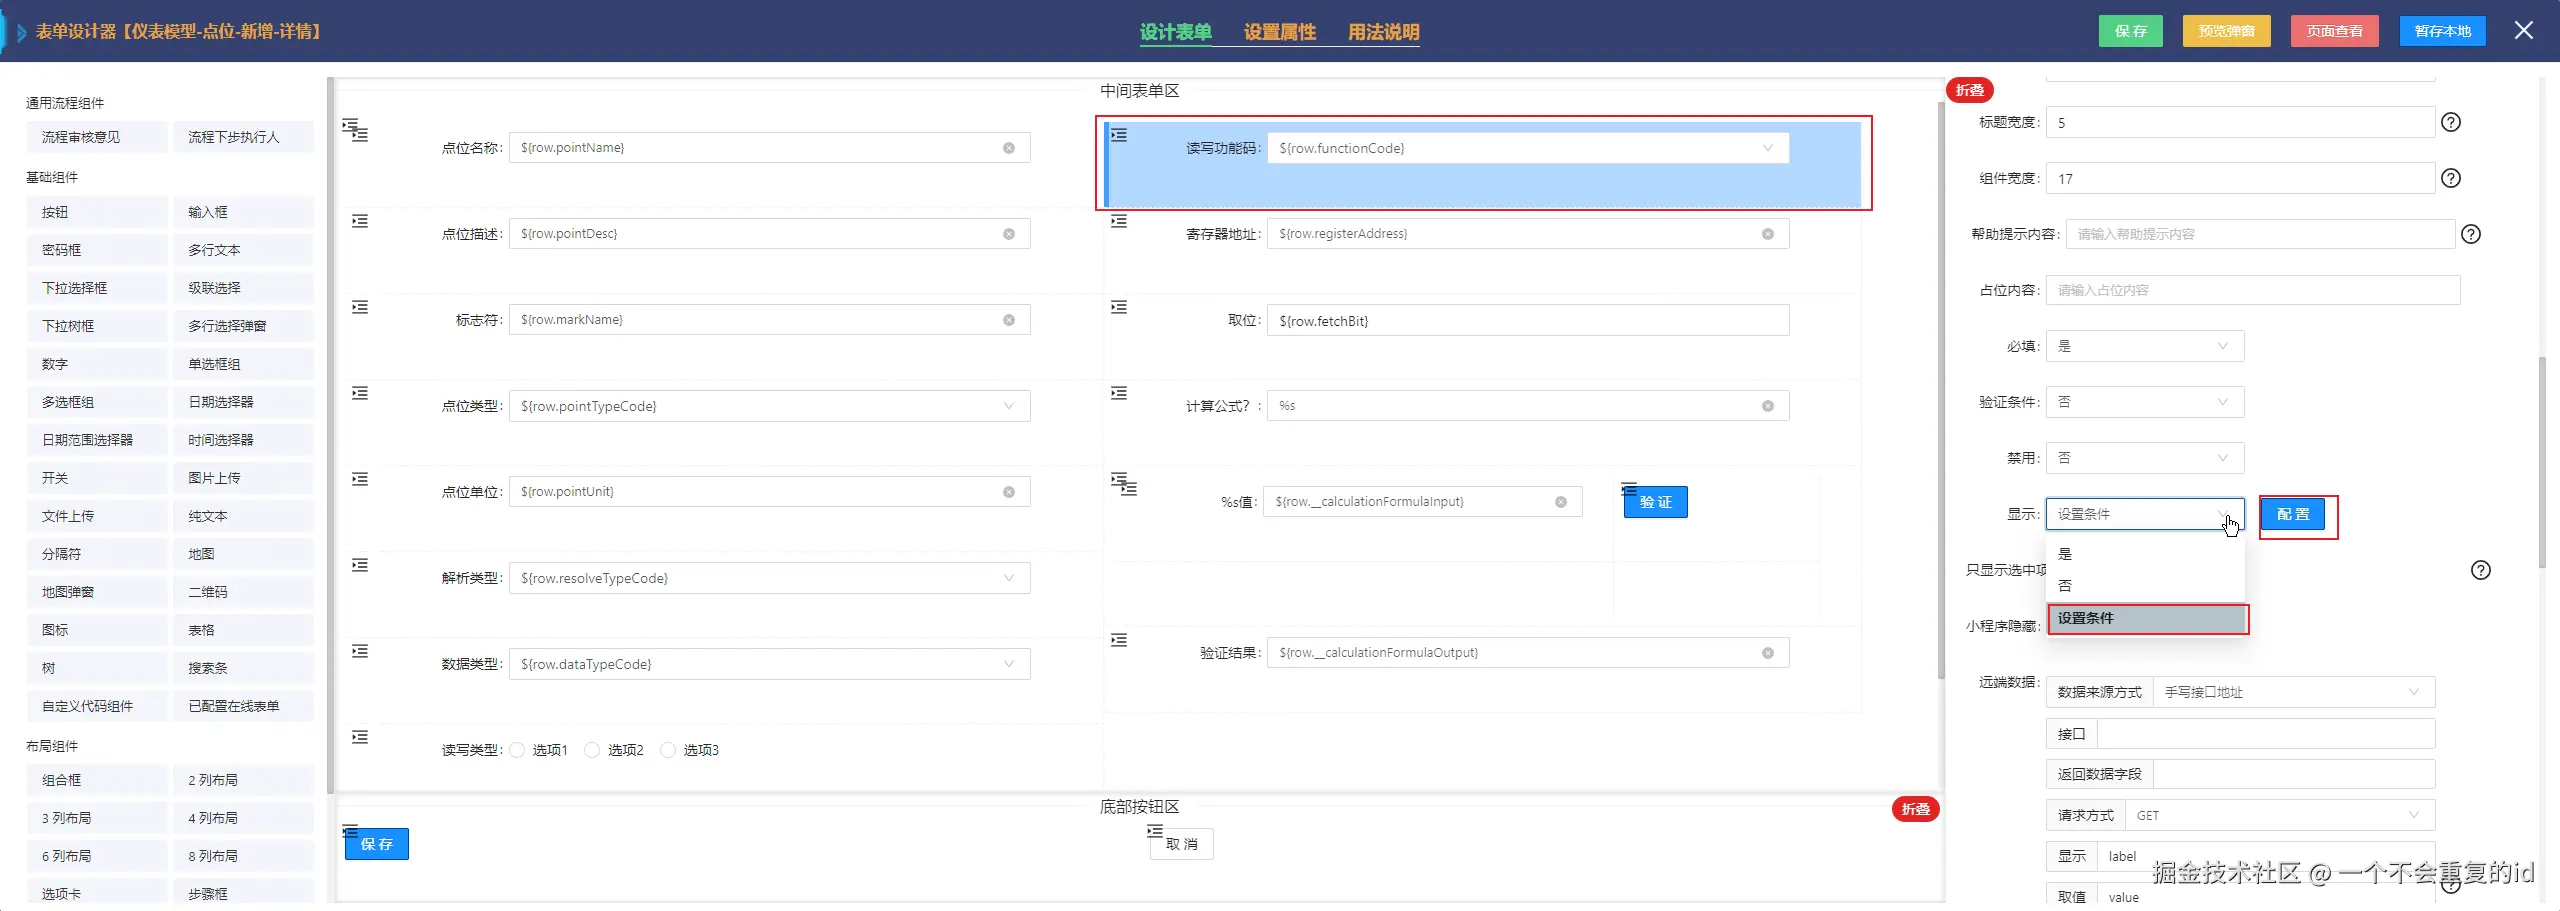
Task: Click the drag handle icon beside 寄存器地址
Action: 1119,221
